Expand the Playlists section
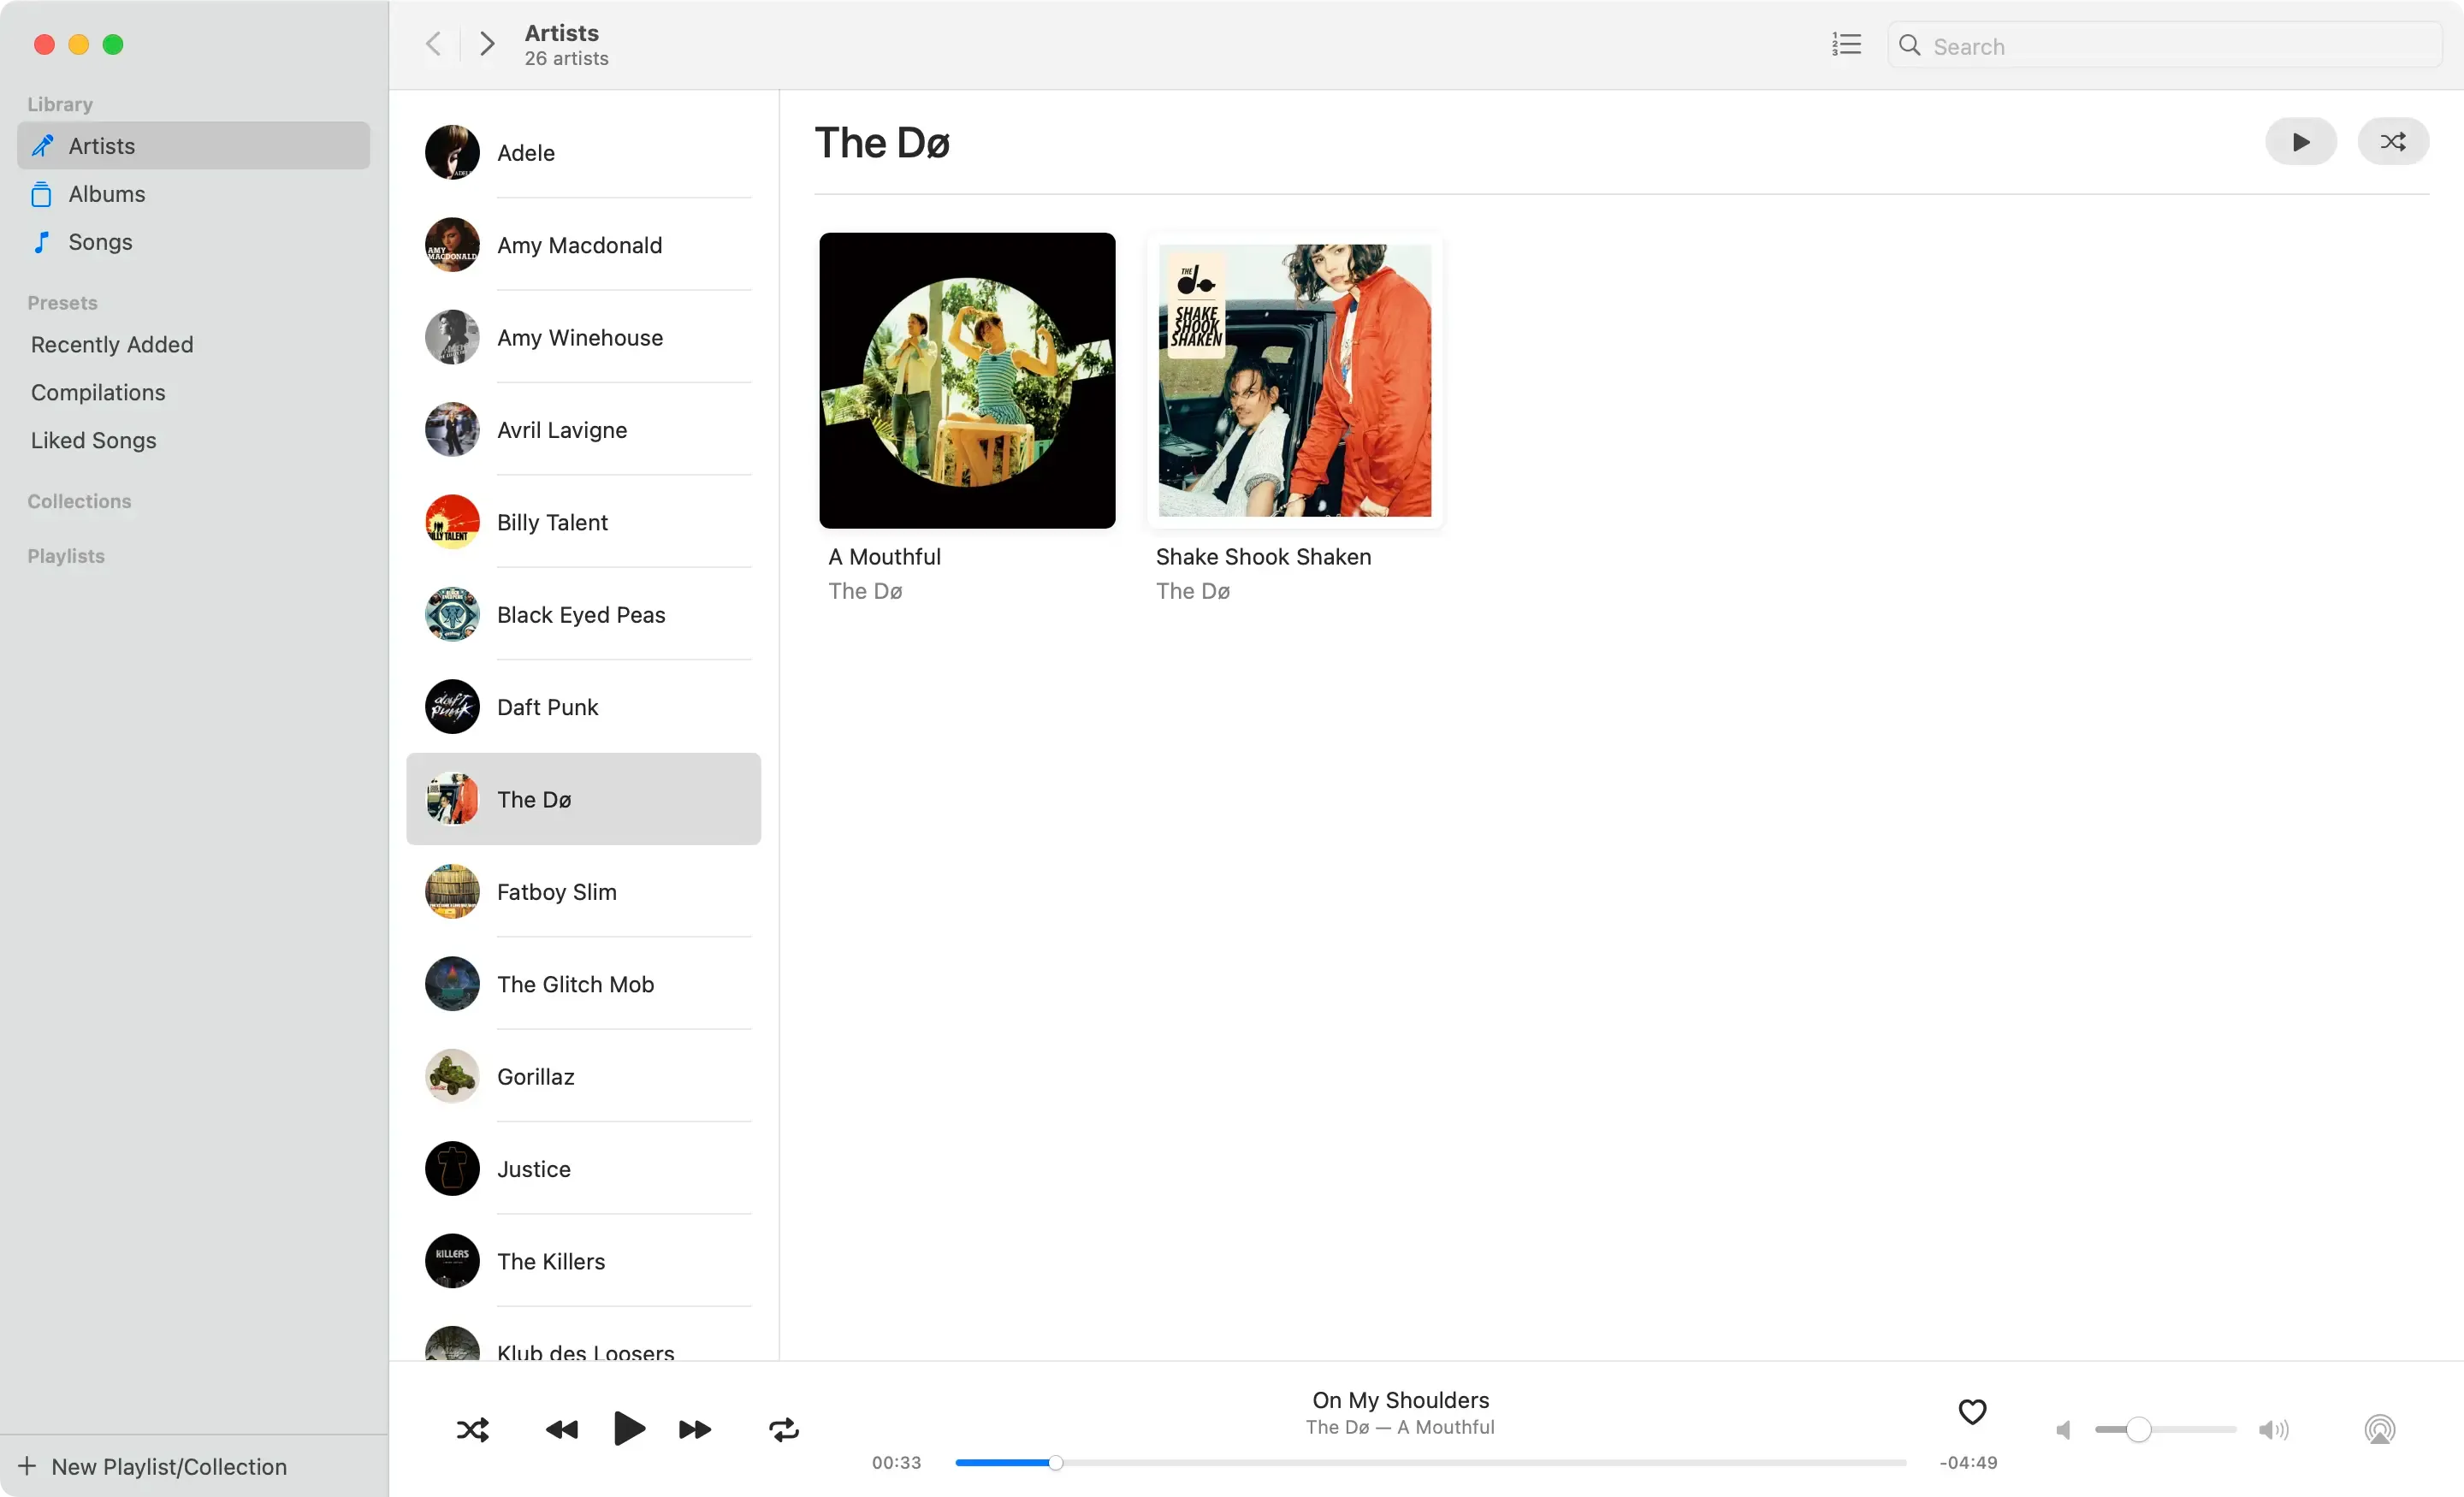This screenshot has height=1497, width=2464. point(65,556)
